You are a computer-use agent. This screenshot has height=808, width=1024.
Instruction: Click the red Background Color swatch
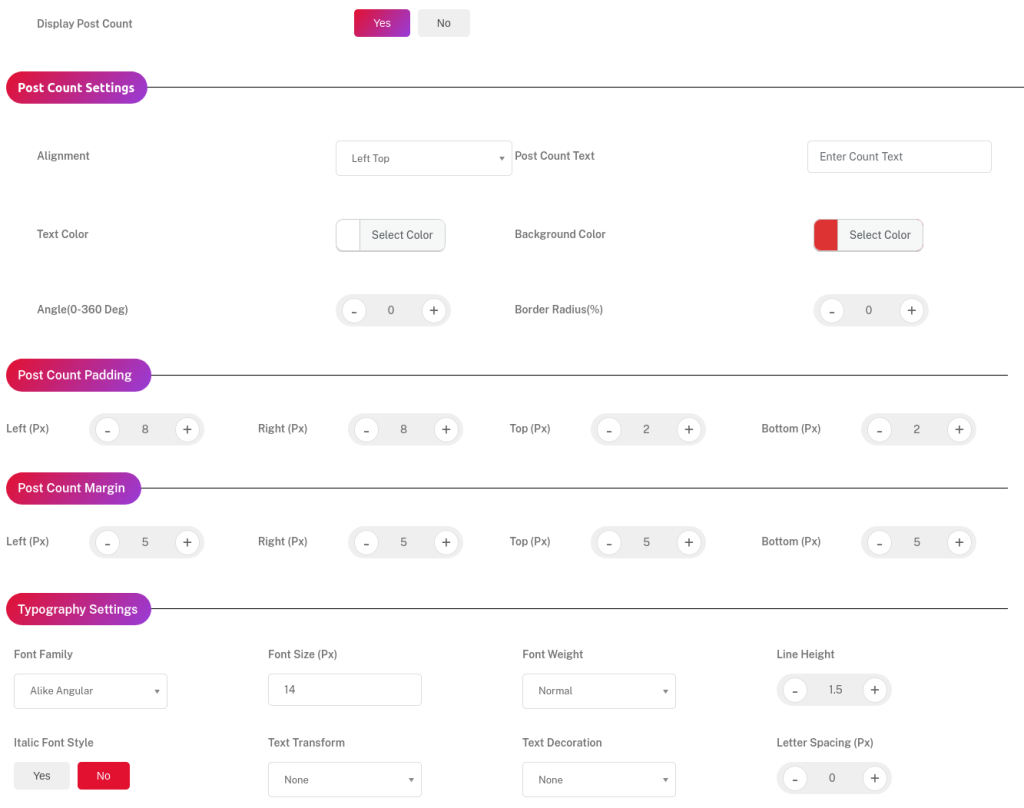click(x=826, y=235)
